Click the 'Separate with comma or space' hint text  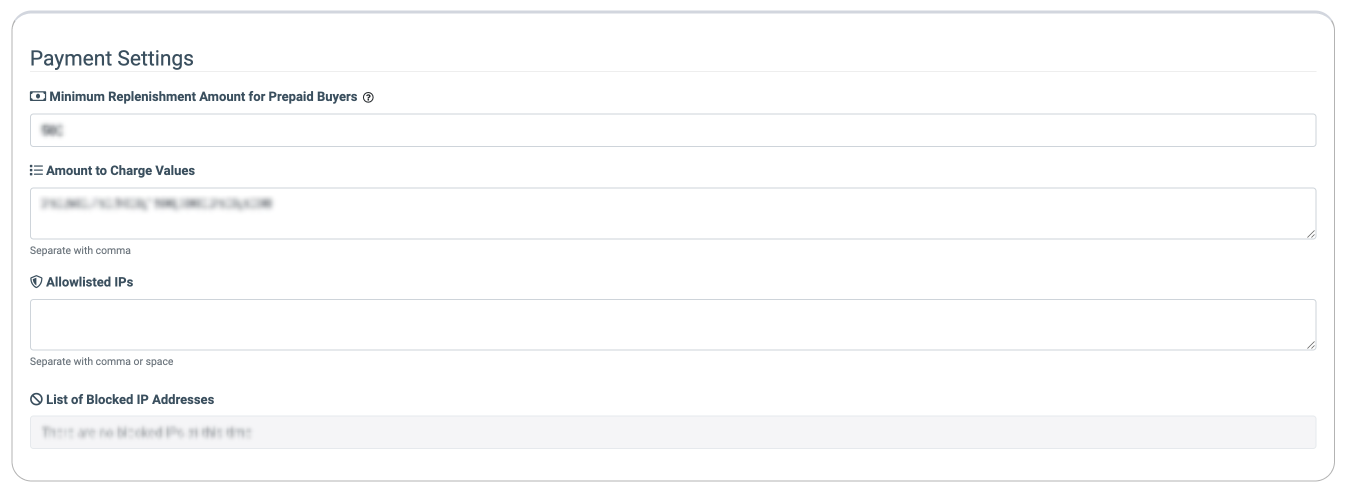(x=102, y=361)
